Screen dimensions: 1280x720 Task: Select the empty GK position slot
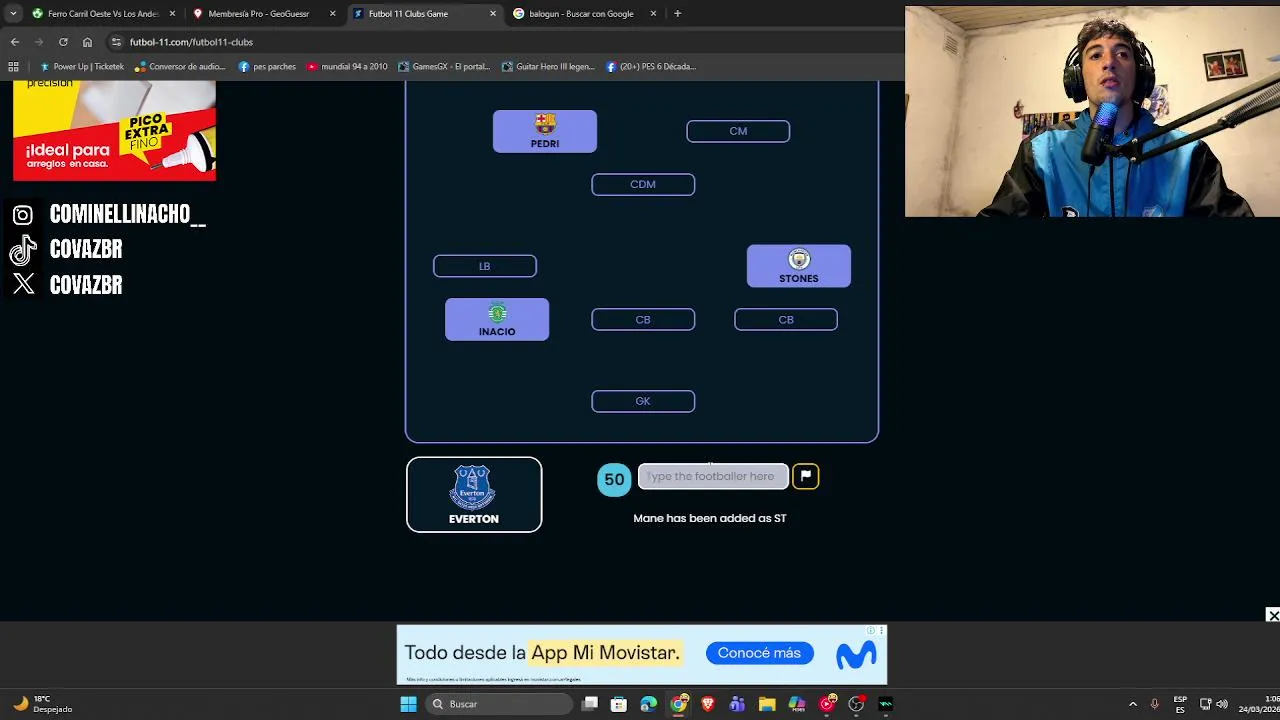click(x=643, y=401)
